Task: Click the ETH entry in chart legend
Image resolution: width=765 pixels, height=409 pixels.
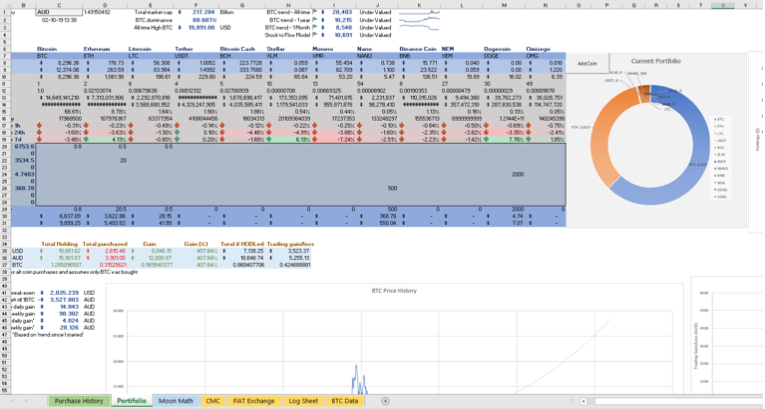Action: (720, 126)
